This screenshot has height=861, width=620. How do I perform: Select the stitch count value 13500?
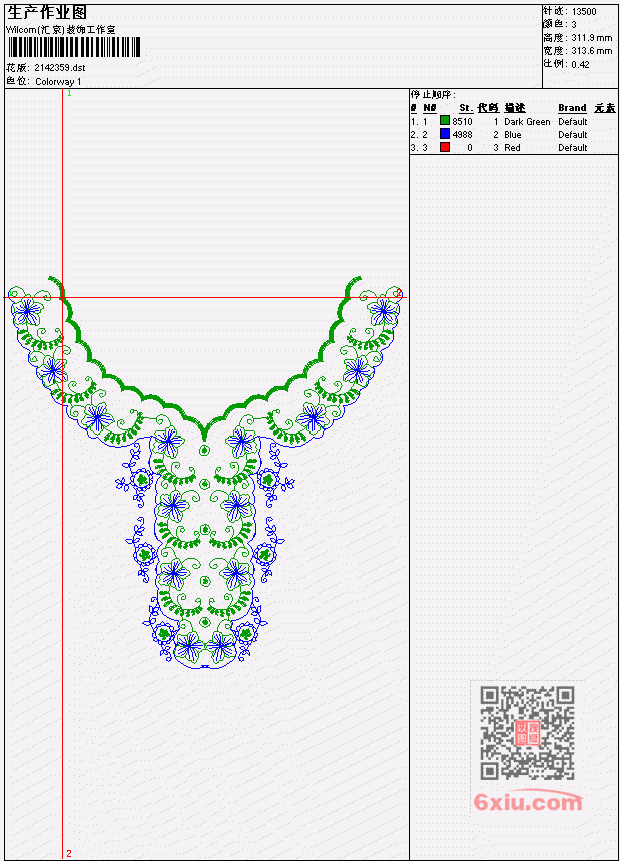584,12
